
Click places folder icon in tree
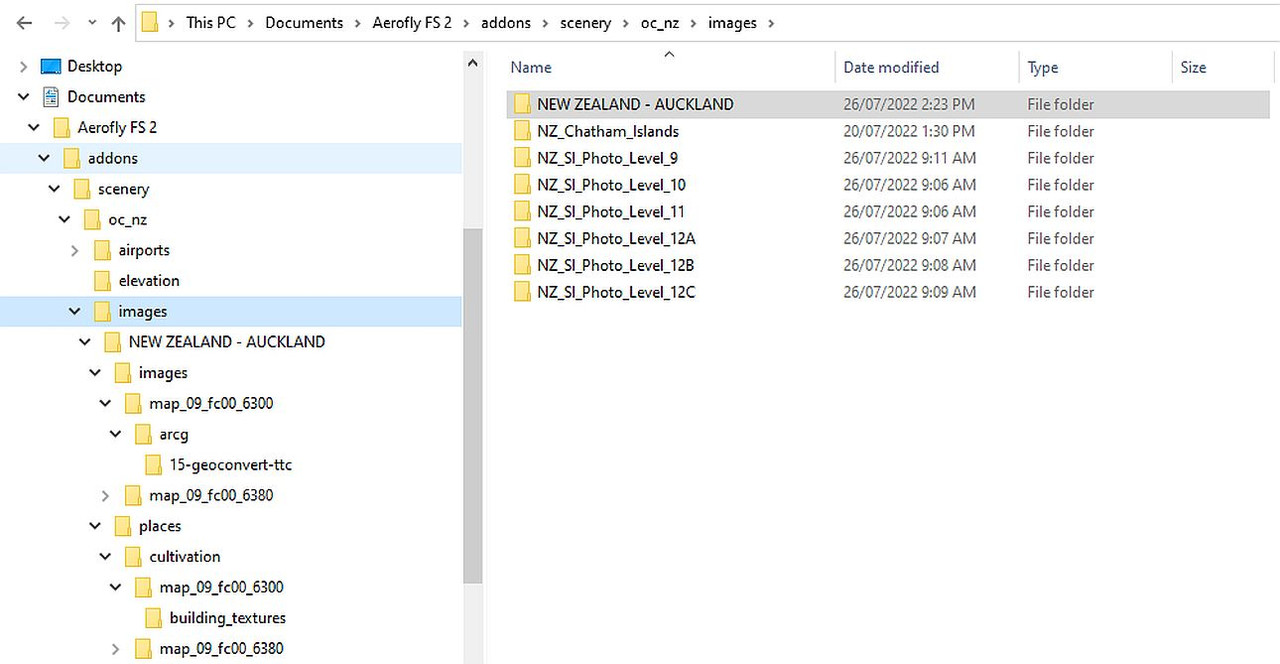click(123, 526)
